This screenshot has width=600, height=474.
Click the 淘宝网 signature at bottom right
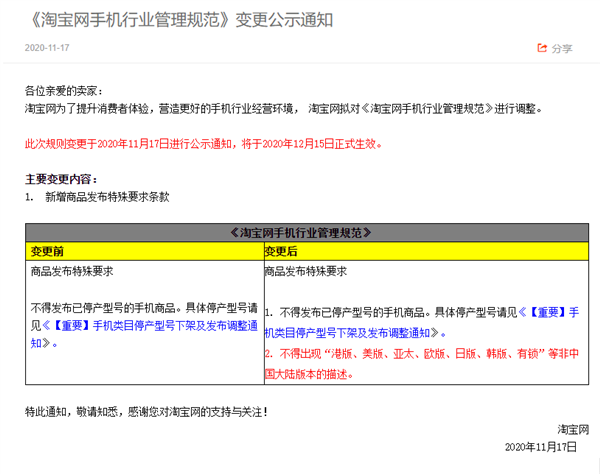tap(573, 430)
